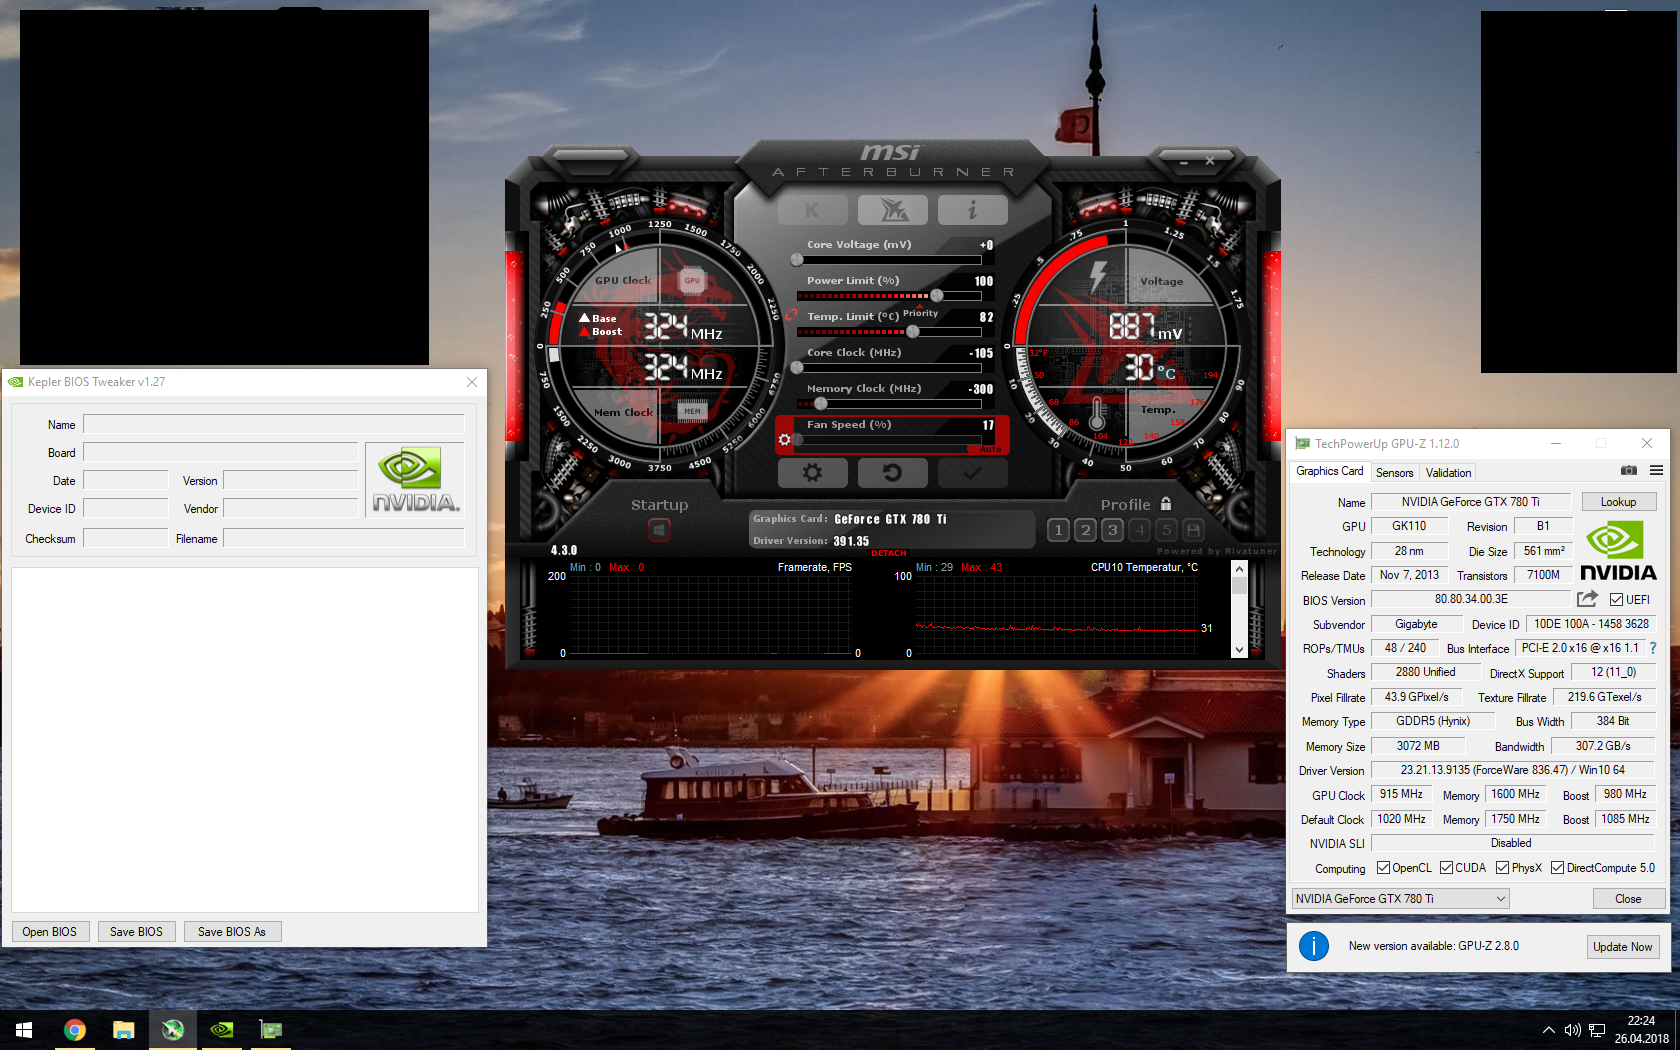Select Afterburner profile slot 4

pos(1139,530)
